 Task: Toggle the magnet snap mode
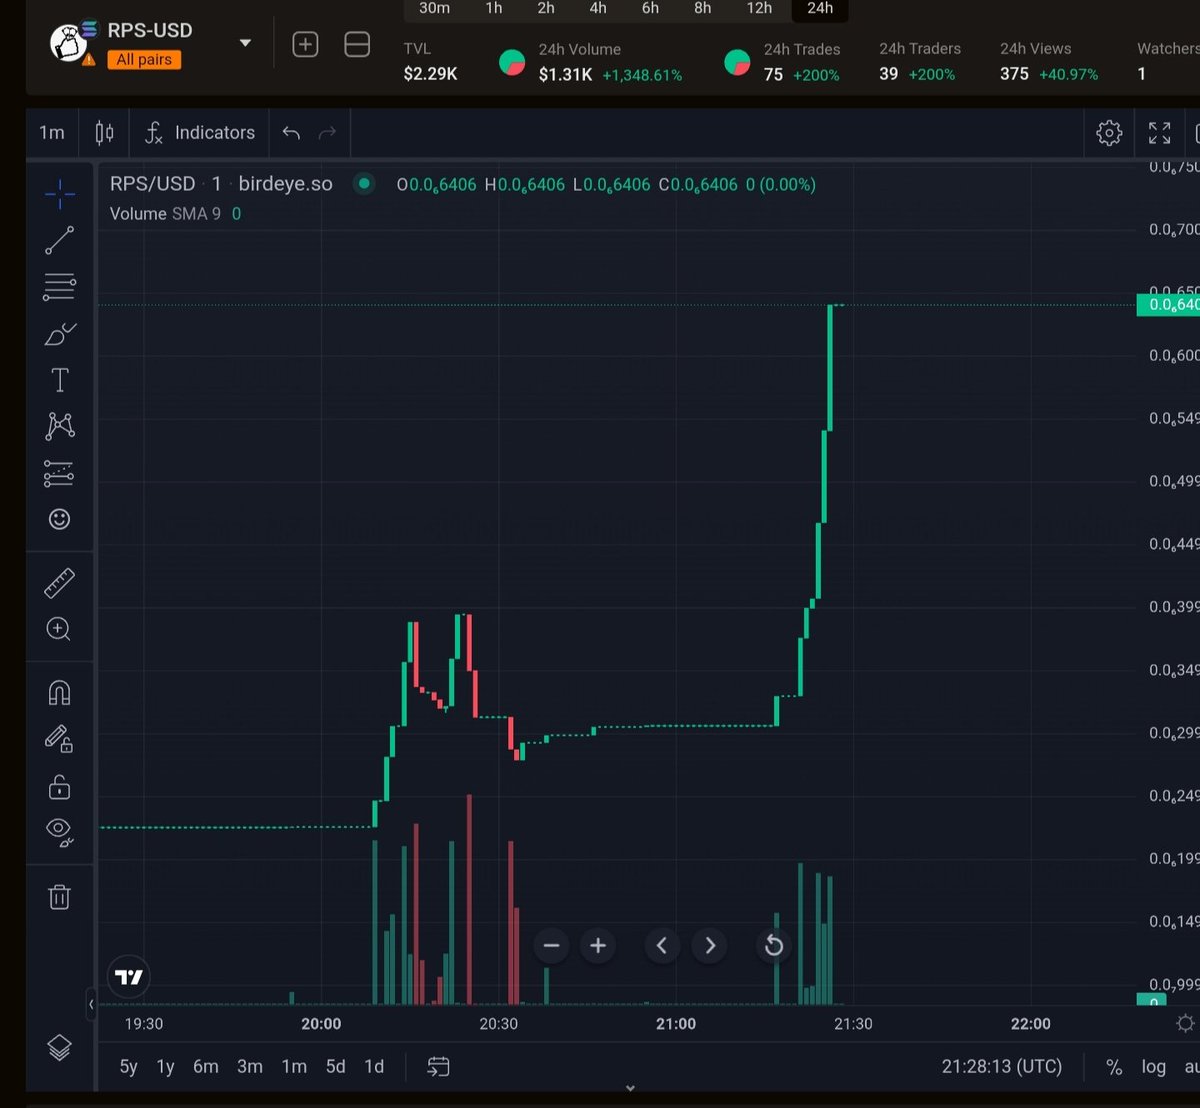59,693
